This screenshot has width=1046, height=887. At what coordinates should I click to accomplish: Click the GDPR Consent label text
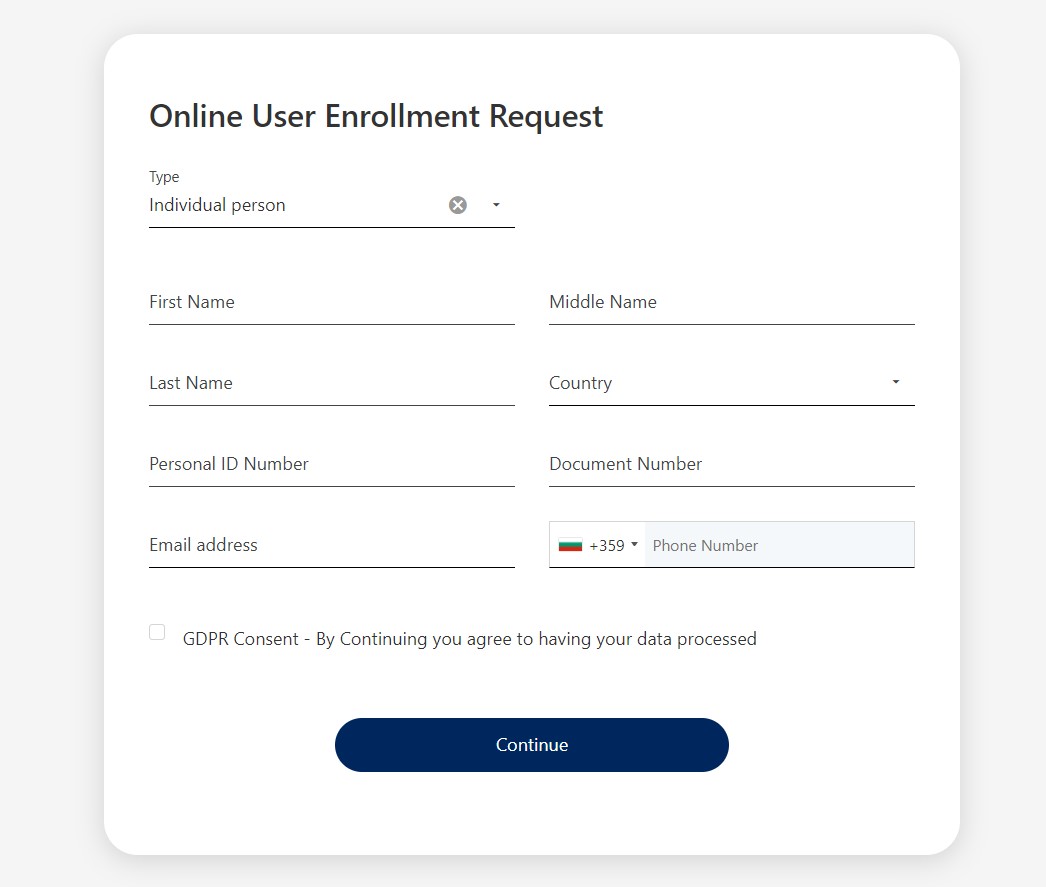click(469, 639)
